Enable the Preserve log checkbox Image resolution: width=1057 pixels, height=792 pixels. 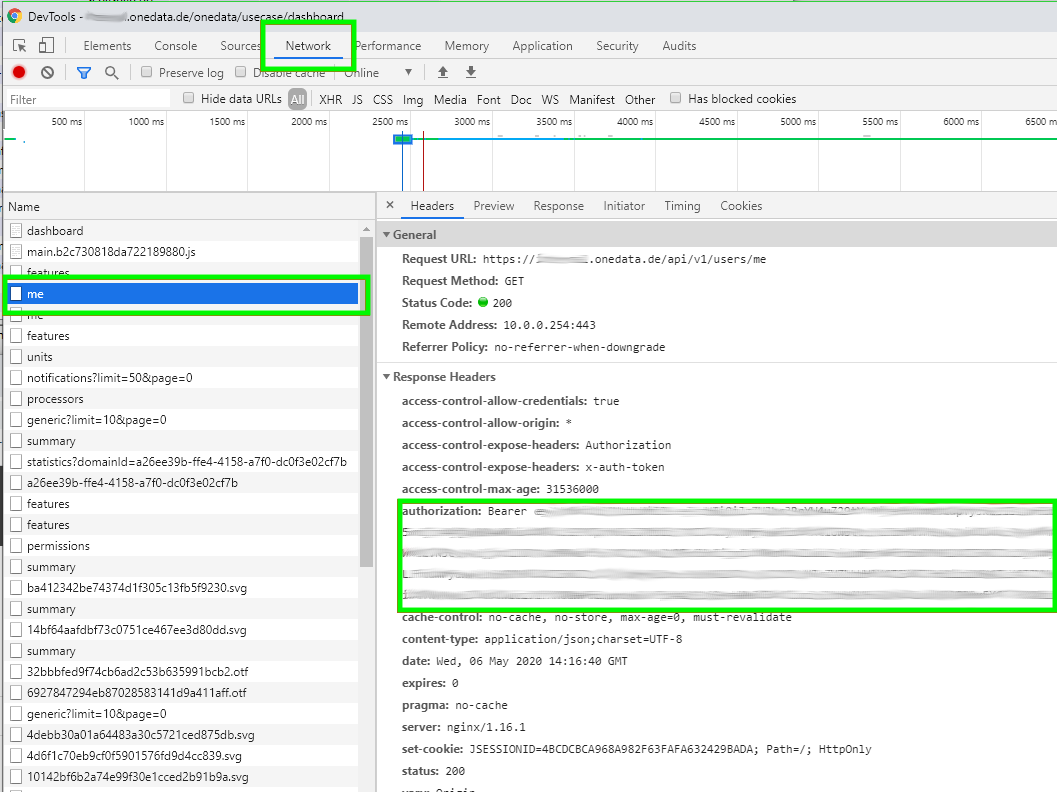click(x=147, y=73)
